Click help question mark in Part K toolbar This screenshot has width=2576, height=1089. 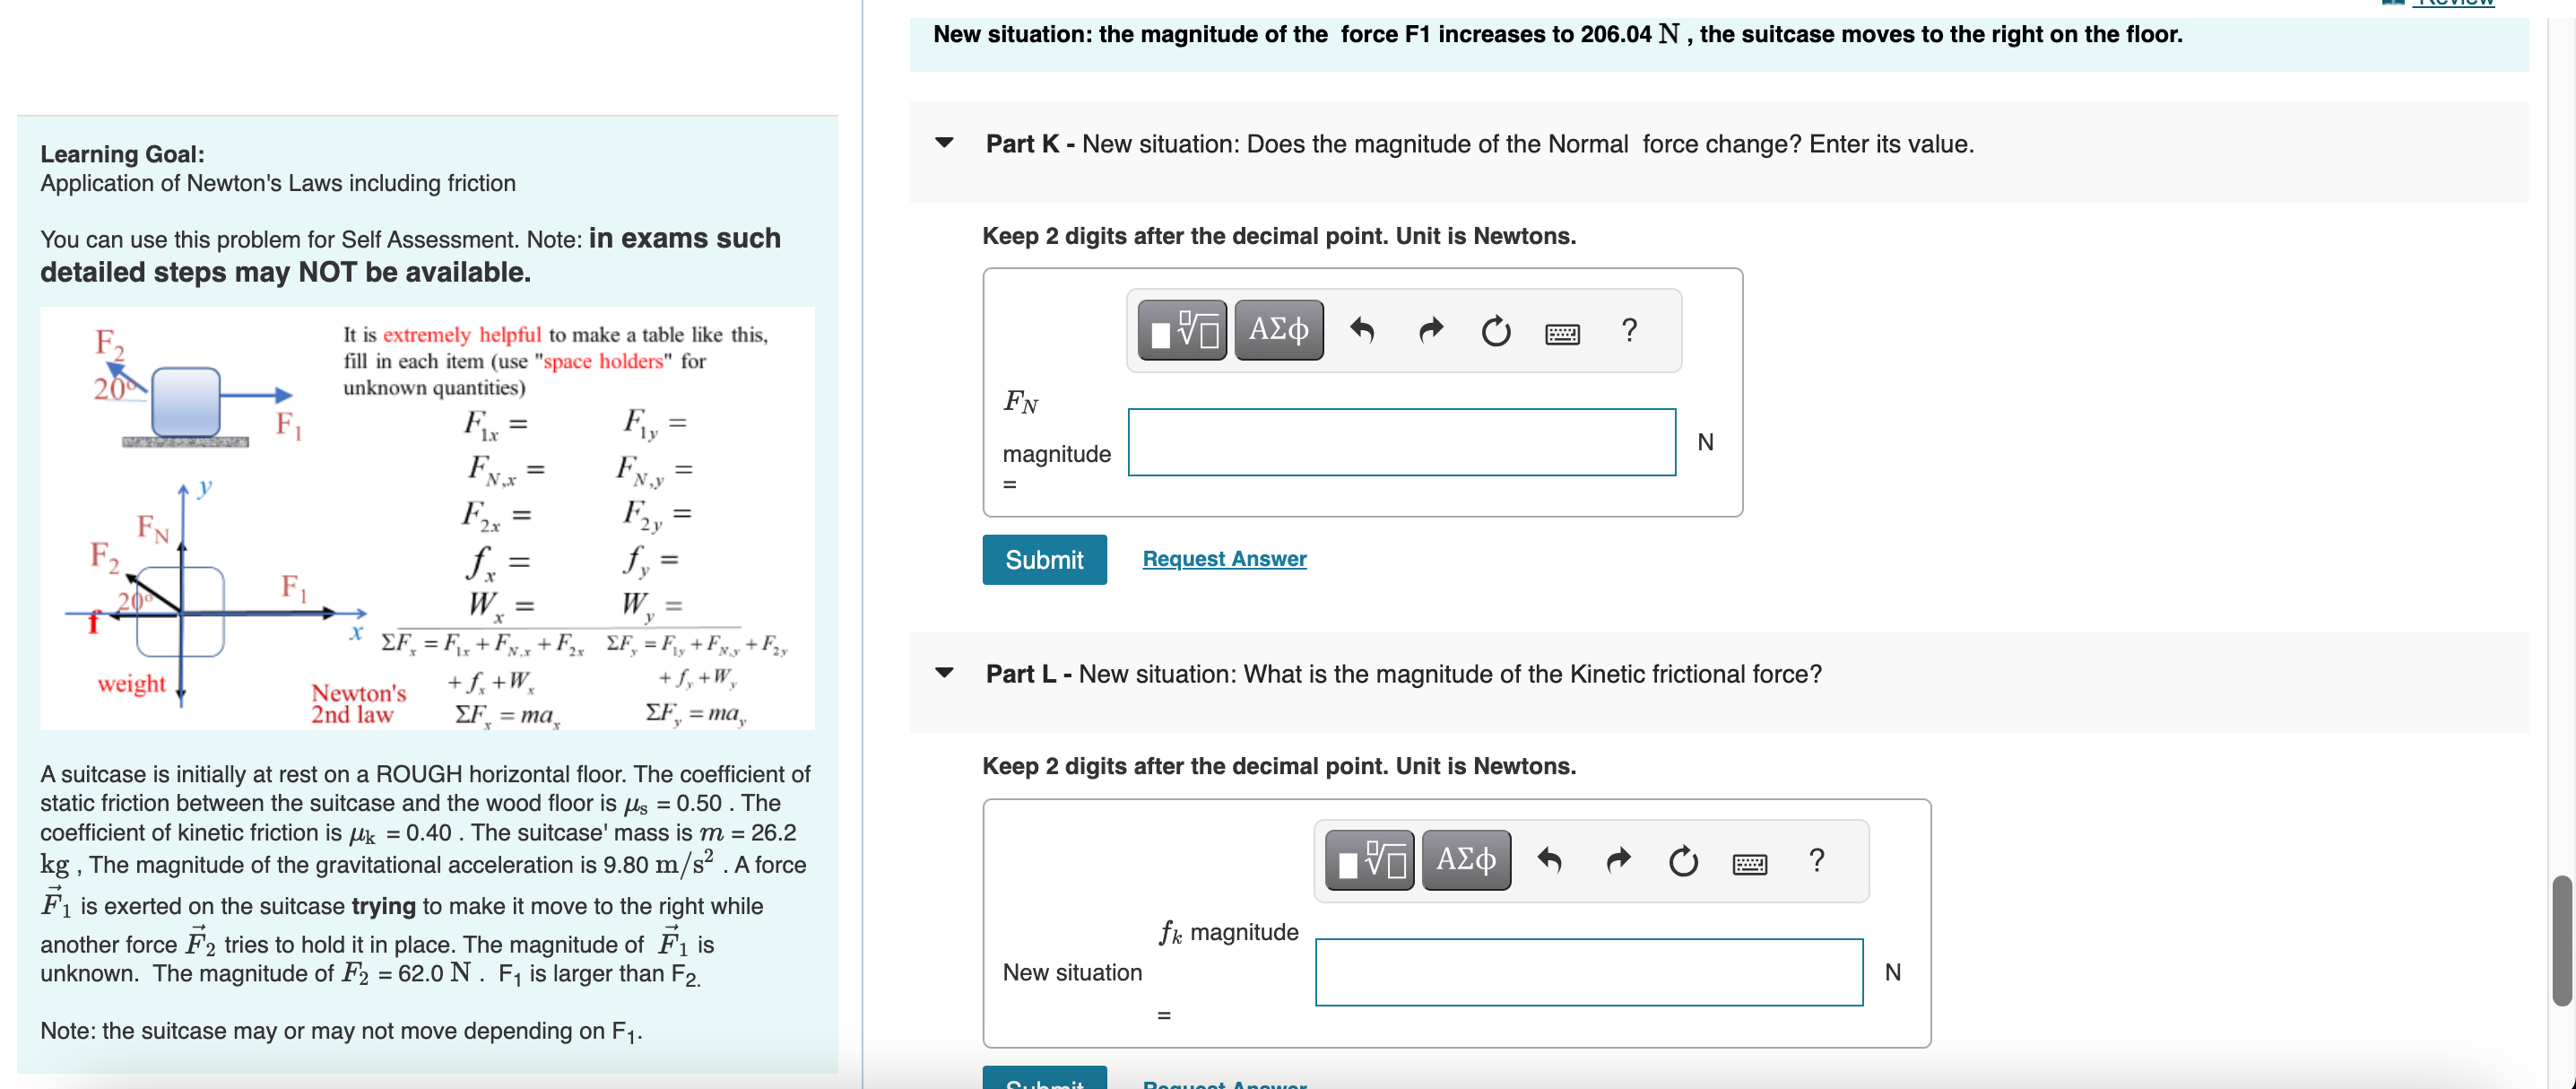coord(1629,330)
